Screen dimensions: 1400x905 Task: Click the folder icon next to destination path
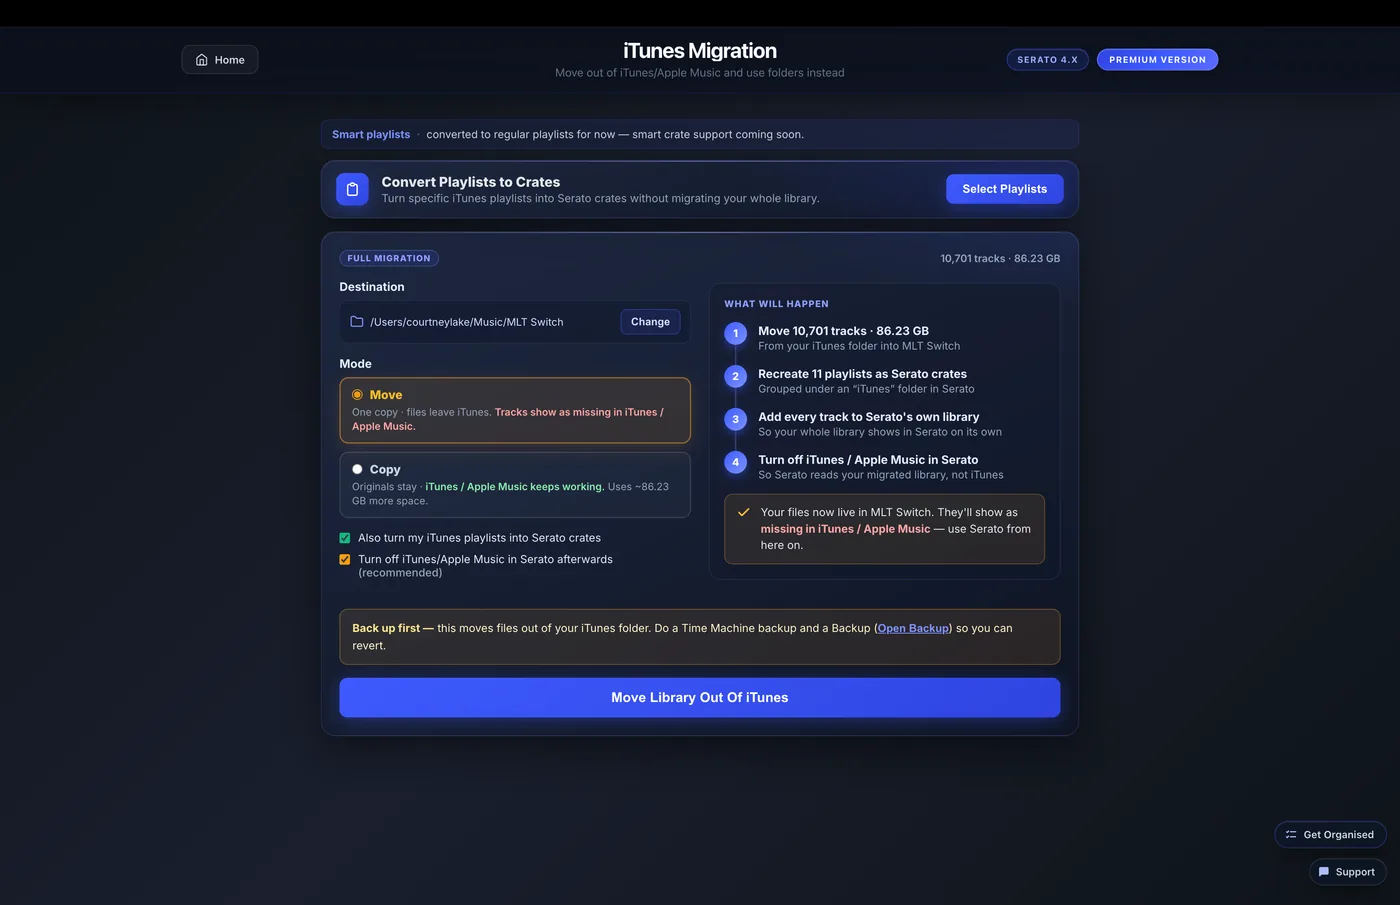pyautogui.click(x=357, y=322)
